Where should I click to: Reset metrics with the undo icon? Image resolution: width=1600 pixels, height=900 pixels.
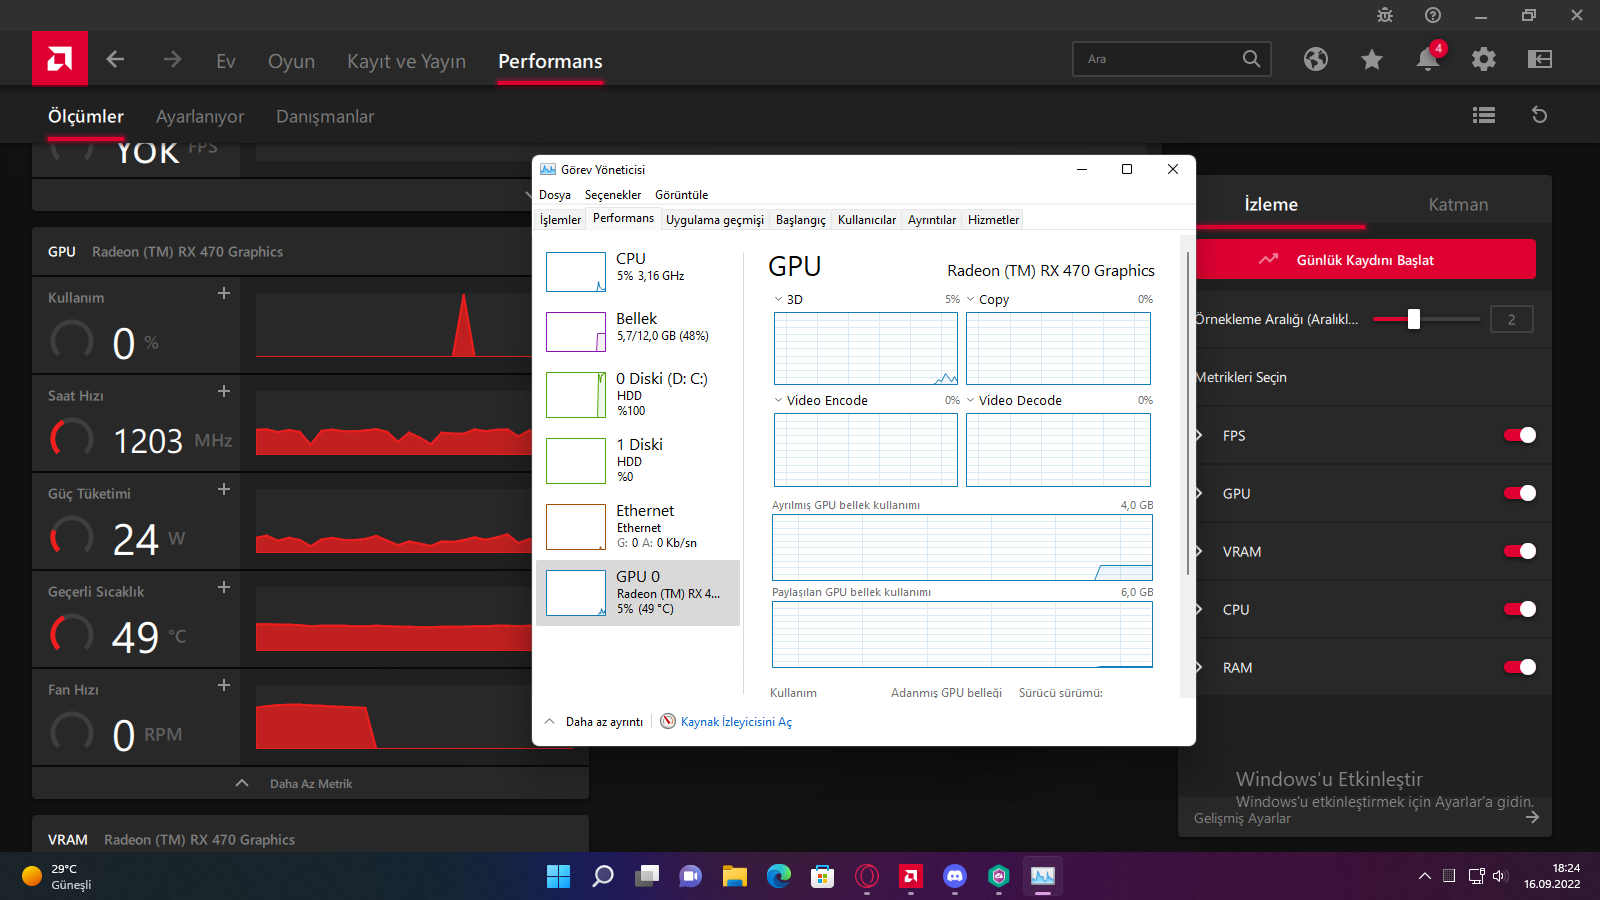[1540, 115]
